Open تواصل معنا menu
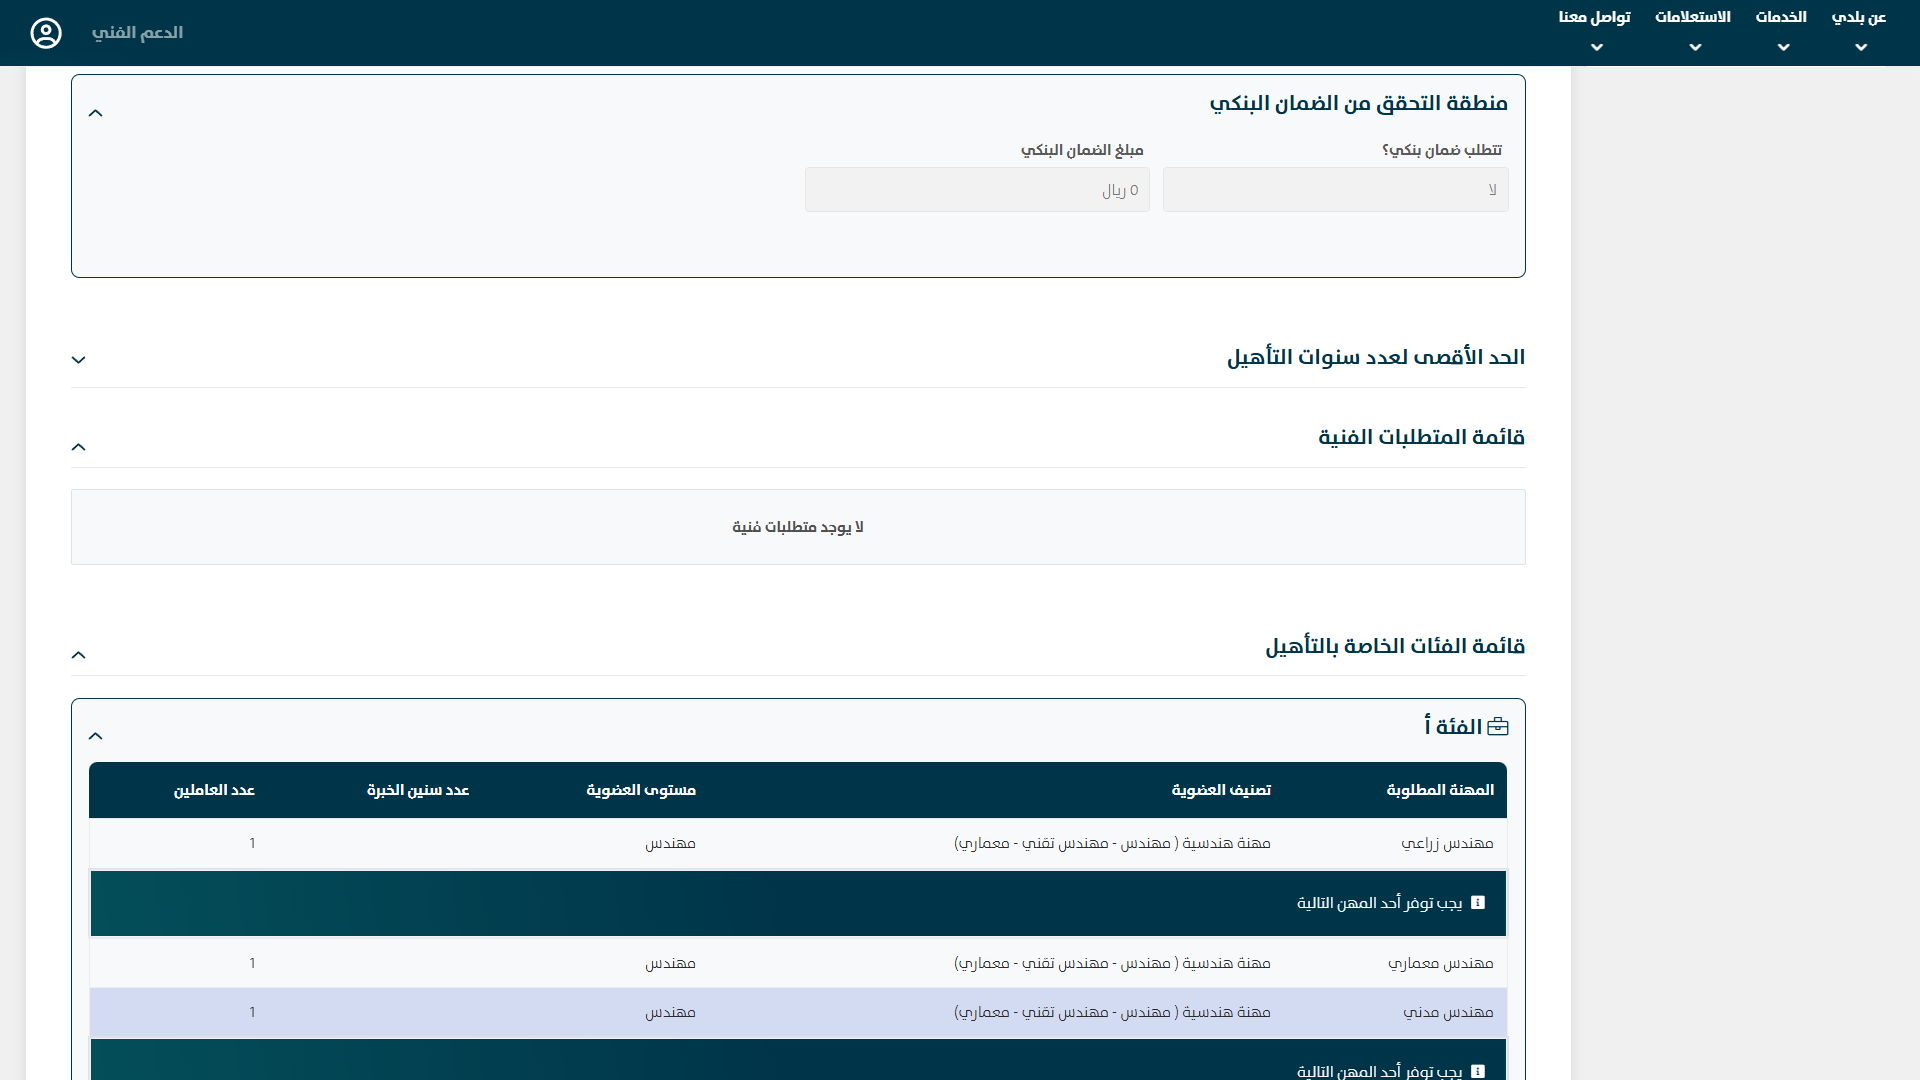The width and height of the screenshot is (1920, 1080). [x=1594, y=18]
